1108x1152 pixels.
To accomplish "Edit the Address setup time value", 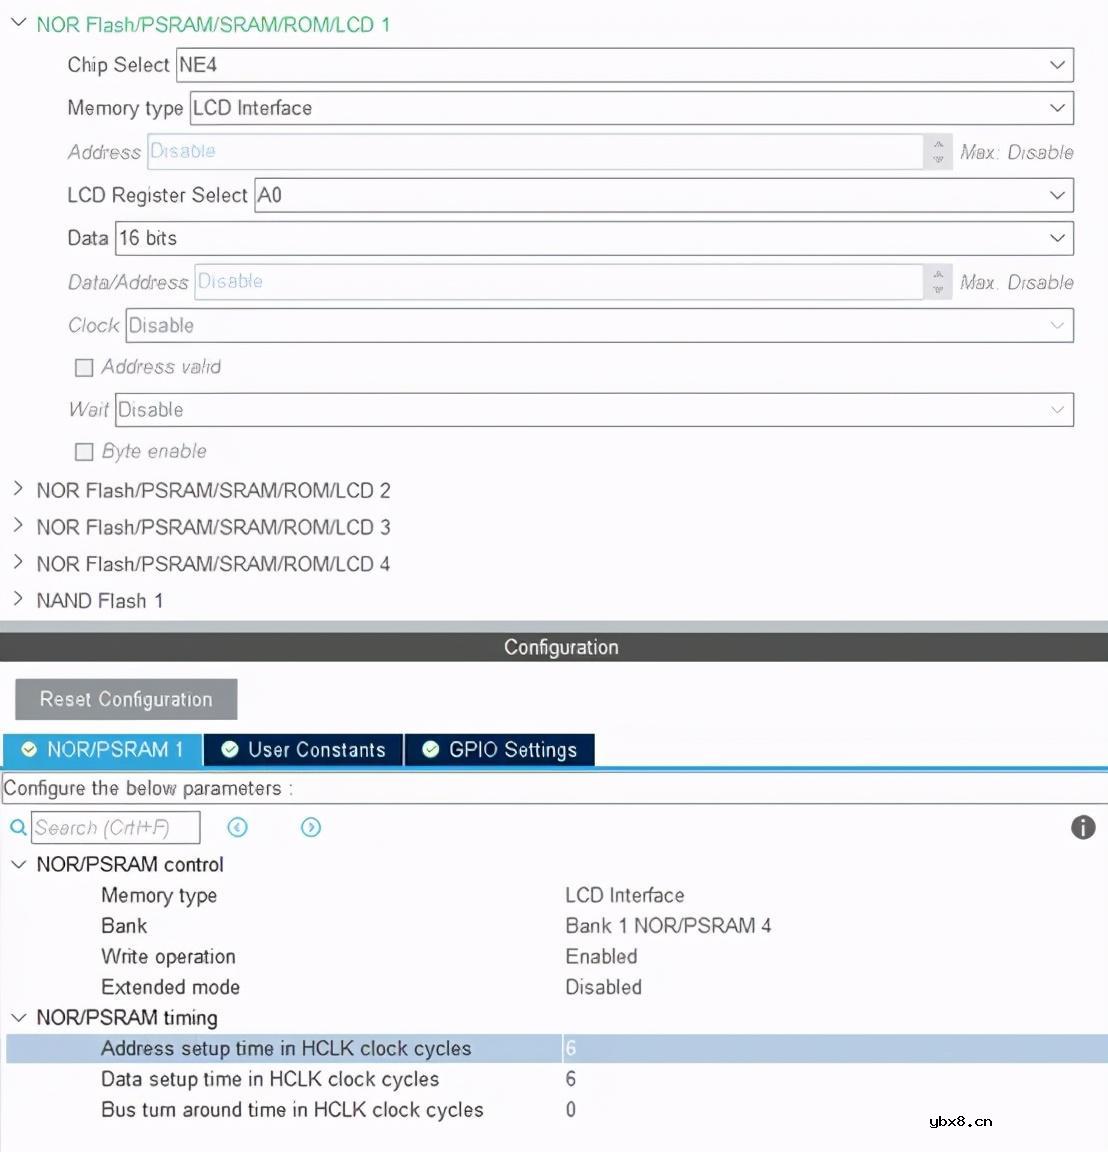I will 830,1049.
